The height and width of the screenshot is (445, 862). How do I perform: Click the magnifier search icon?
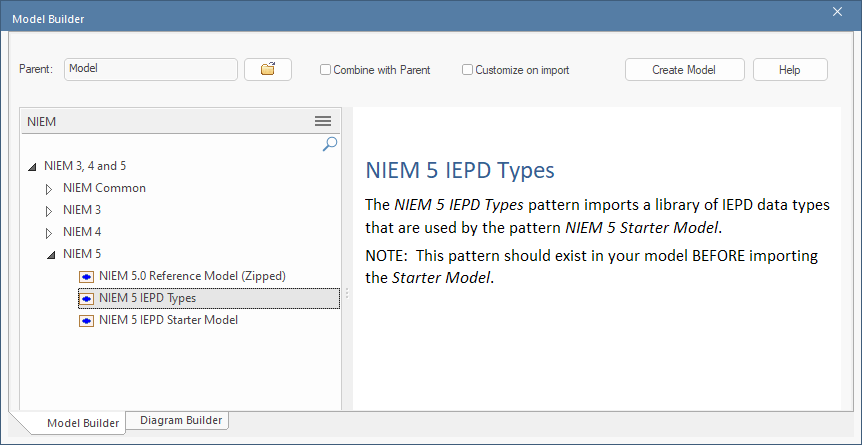click(329, 144)
